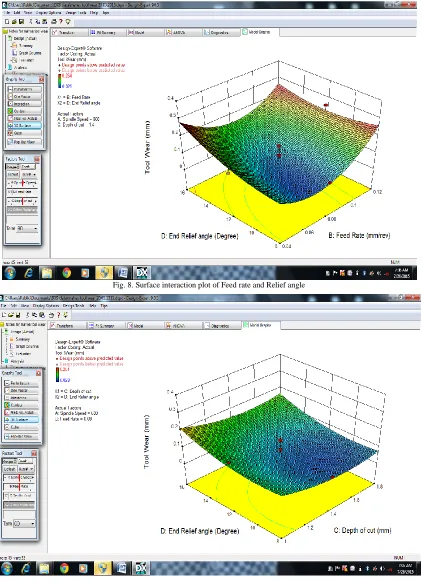Close Graphs Tool palette in depth of cut window

tap(38, 373)
